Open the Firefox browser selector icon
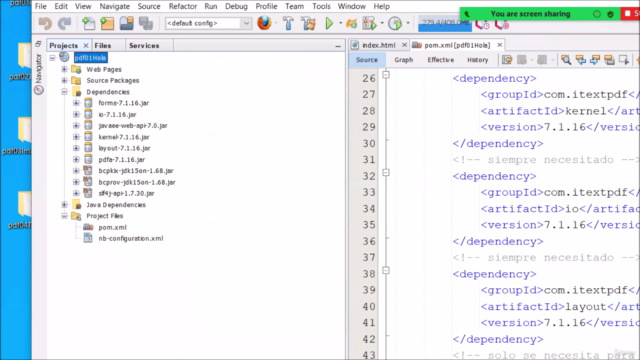640x360 pixels. 264,23
